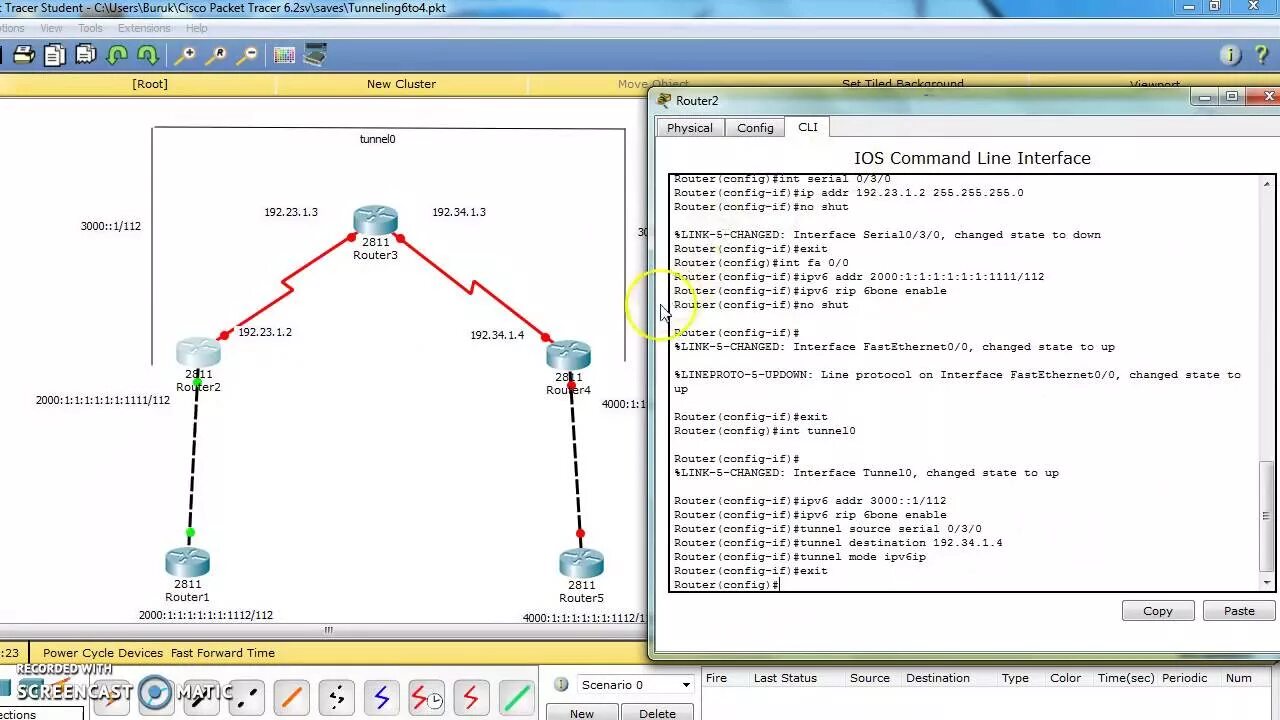This screenshot has width=1280, height=720.
Task: Select the CLI tab in Router2
Action: (x=808, y=127)
